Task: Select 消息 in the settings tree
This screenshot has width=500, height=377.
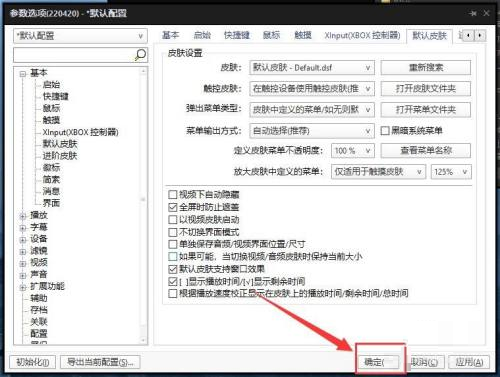Action: tap(51, 191)
